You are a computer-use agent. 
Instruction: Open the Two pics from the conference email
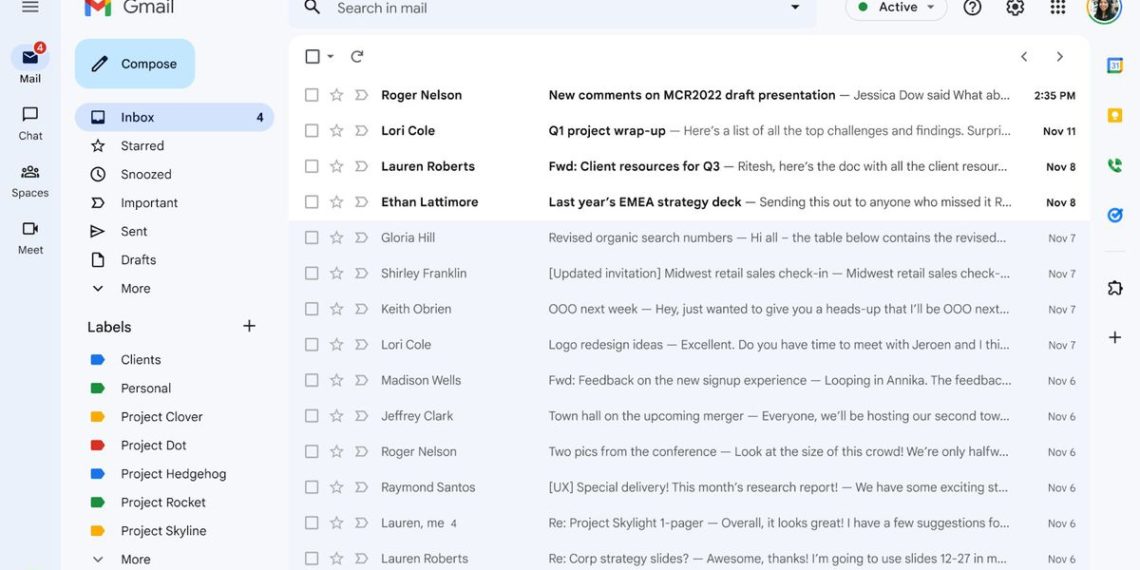[x=689, y=451]
